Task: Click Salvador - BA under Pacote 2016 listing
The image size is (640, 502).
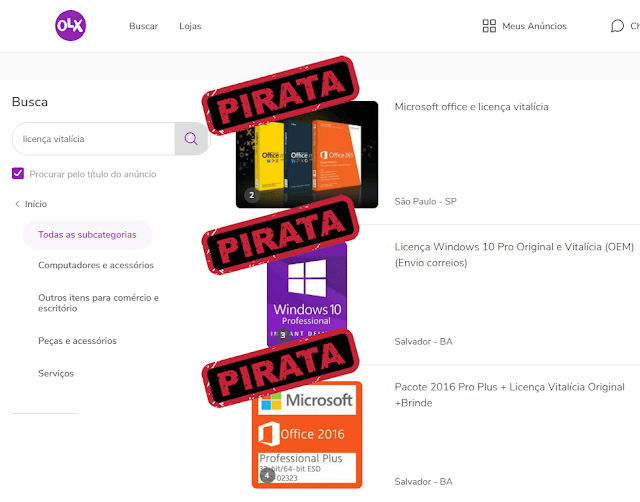Action: (x=423, y=482)
